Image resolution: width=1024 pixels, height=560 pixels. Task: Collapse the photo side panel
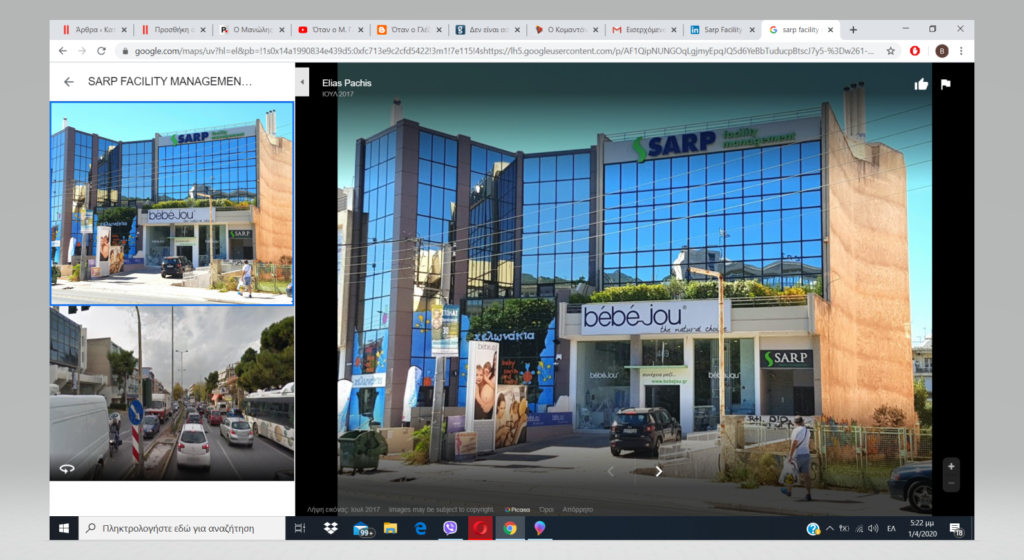302,82
